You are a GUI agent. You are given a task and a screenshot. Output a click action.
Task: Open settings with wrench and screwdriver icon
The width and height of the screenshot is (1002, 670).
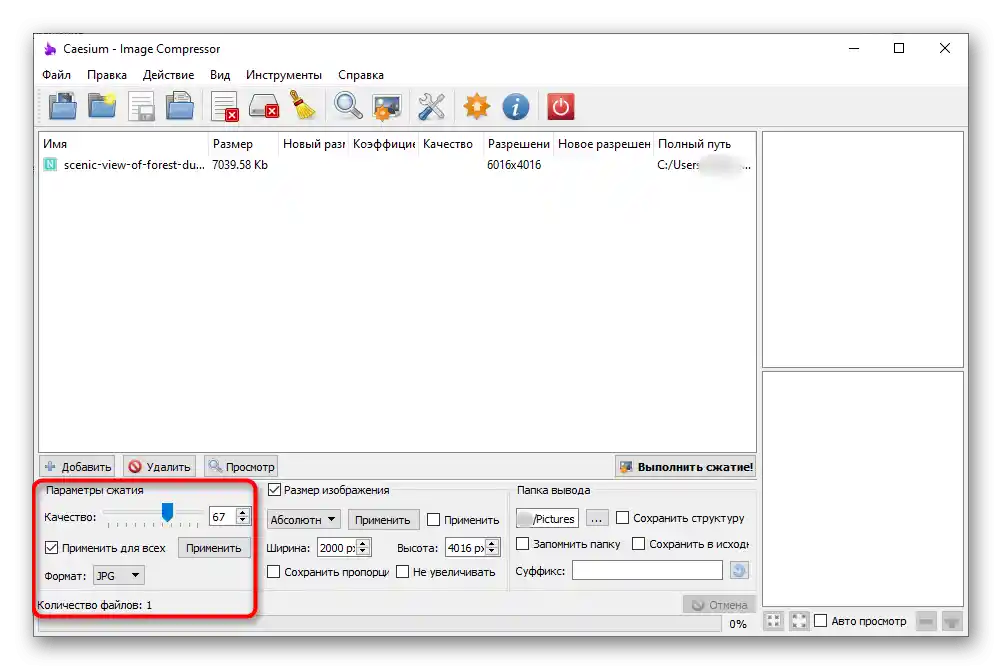click(x=431, y=106)
